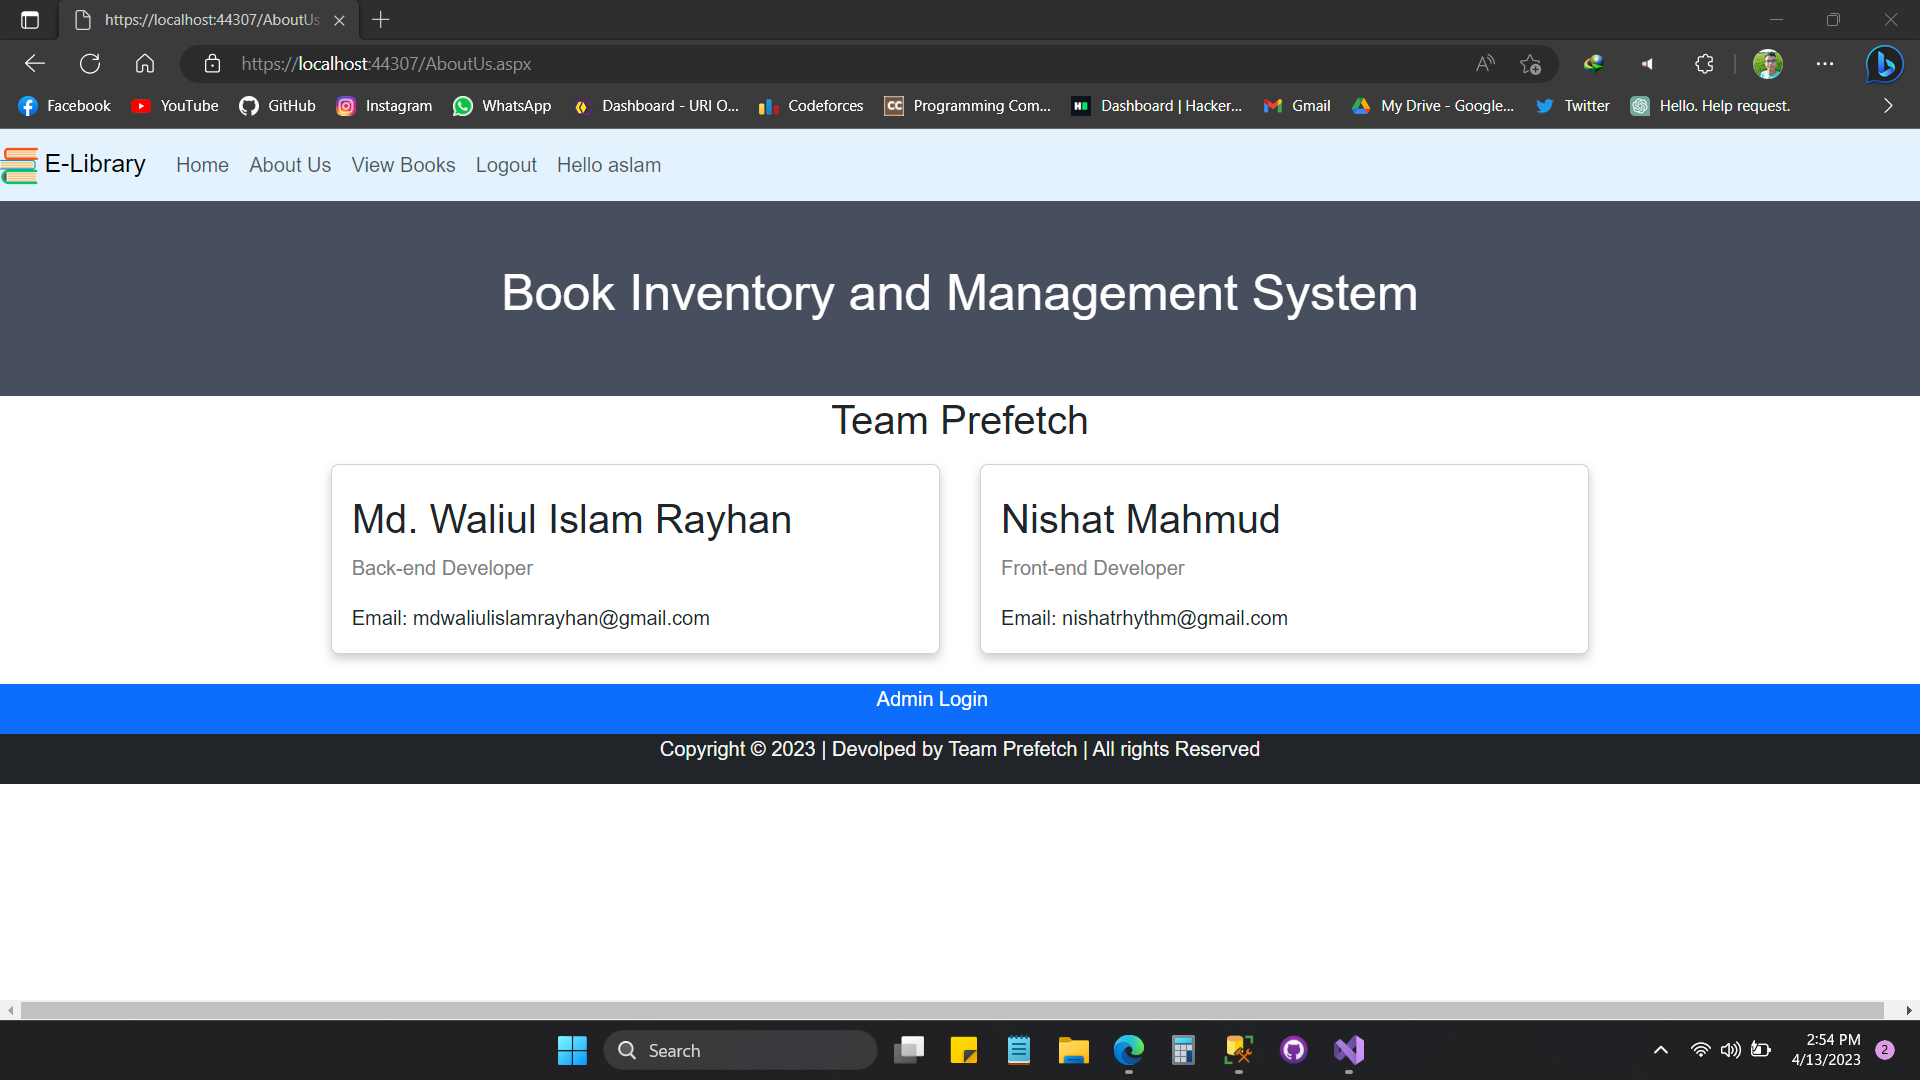Open the E-Library logo on the navbar
1920x1080 pixels.
[x=75, y=164]
